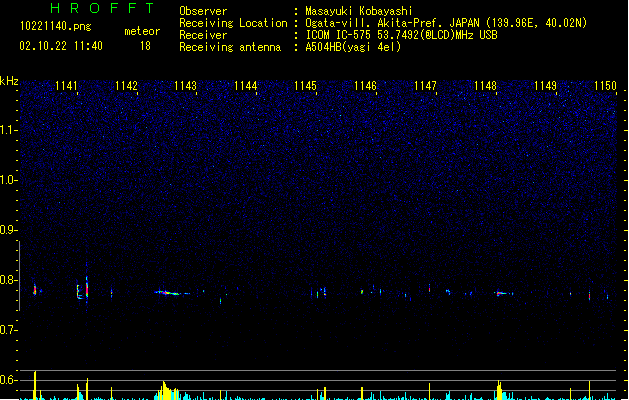This screenshot has width=629, height=400.
Task: Click time marker 1143
Action: 185,86
